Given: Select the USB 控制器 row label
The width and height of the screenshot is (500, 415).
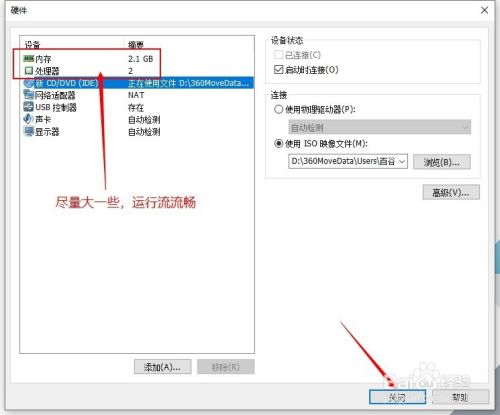Looking at the screenshot, I should pos(56,107).
